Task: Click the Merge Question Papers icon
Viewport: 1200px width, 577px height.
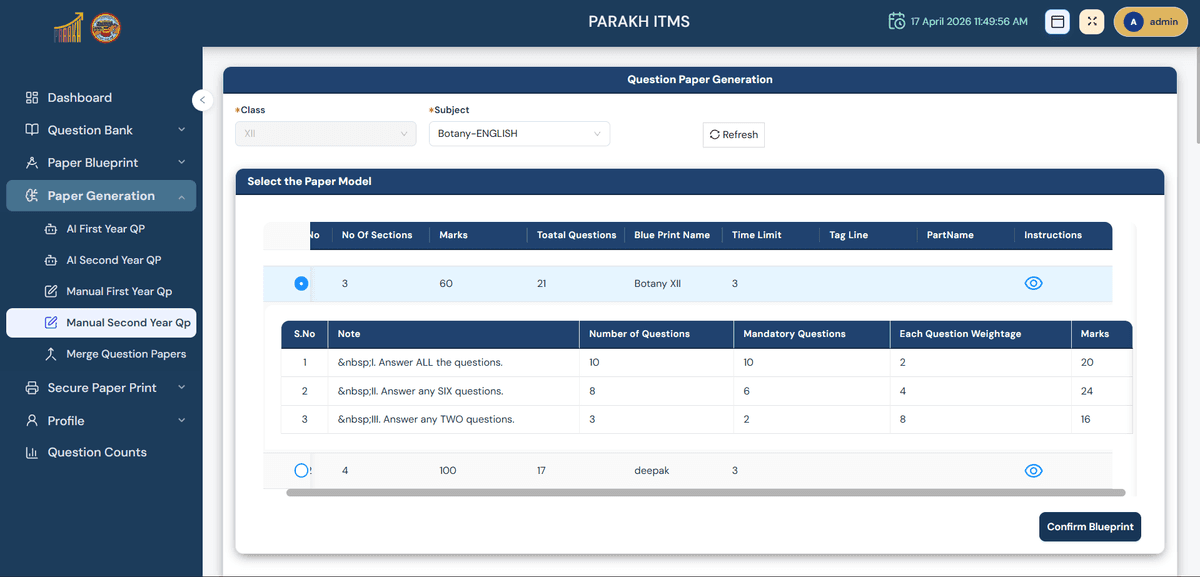Action: 51,354
